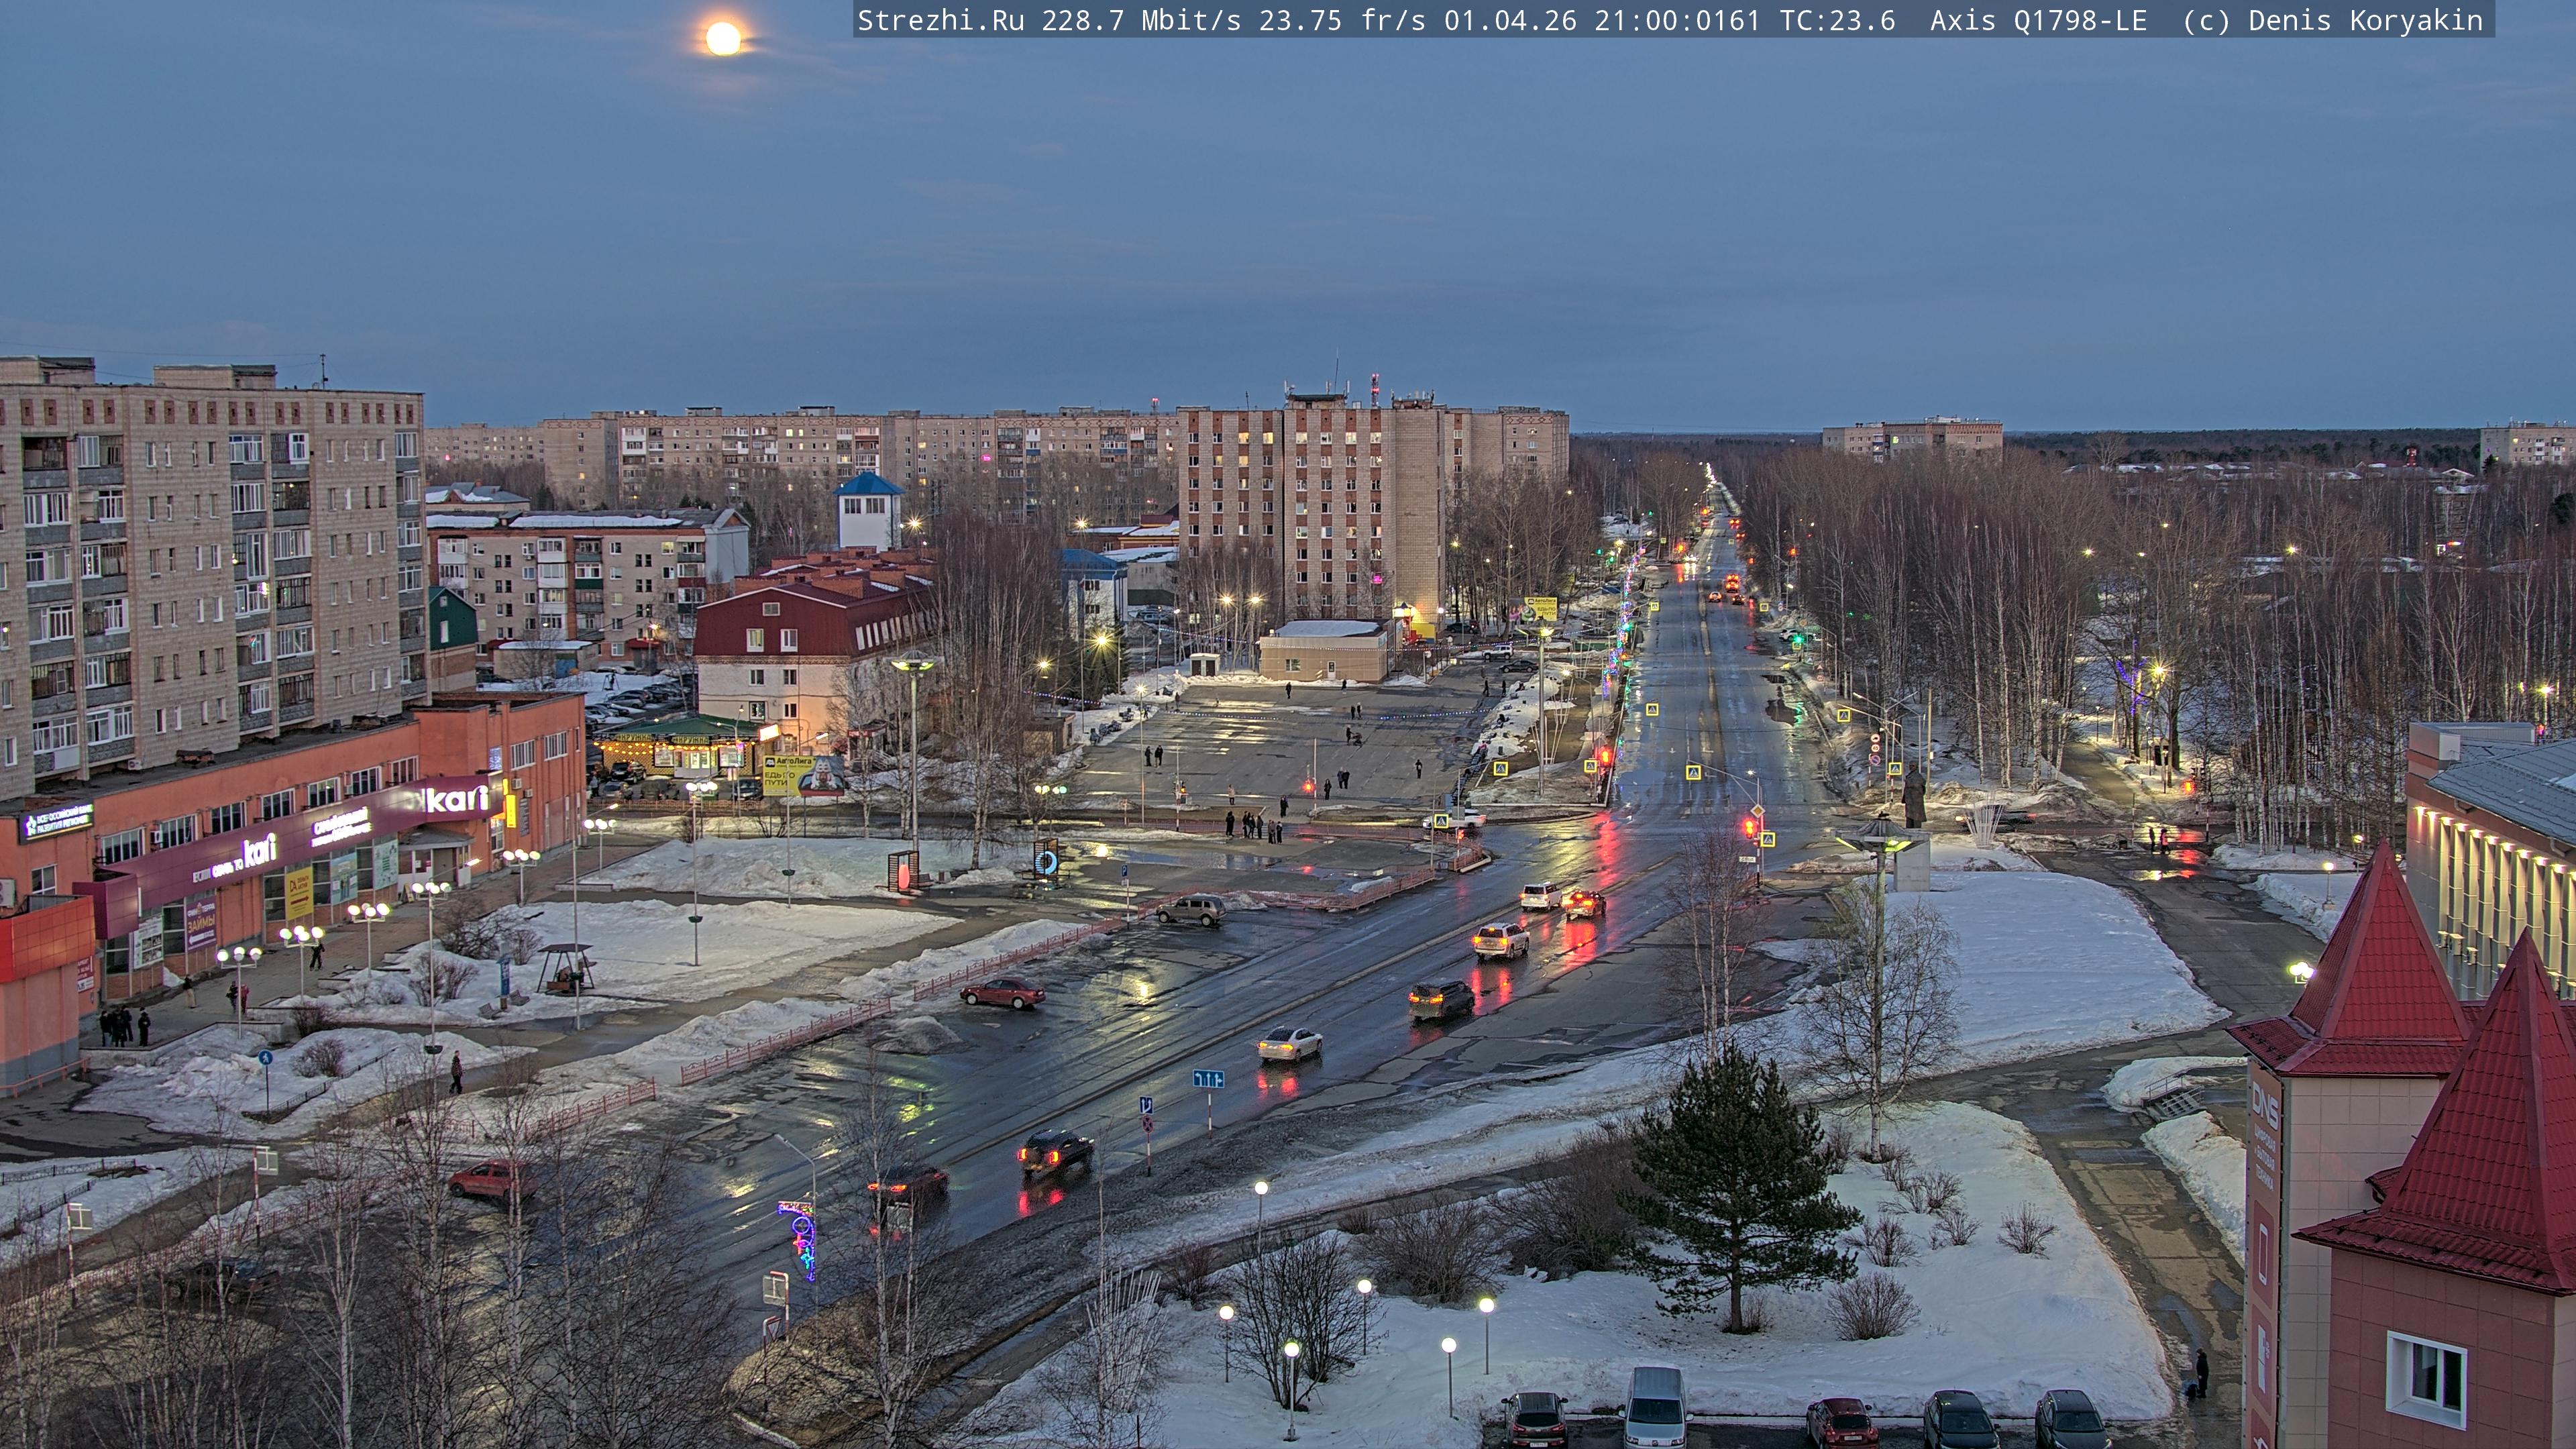
Task: Click the blue round pedestrian path sign
Action: (x=265, y=1057)
